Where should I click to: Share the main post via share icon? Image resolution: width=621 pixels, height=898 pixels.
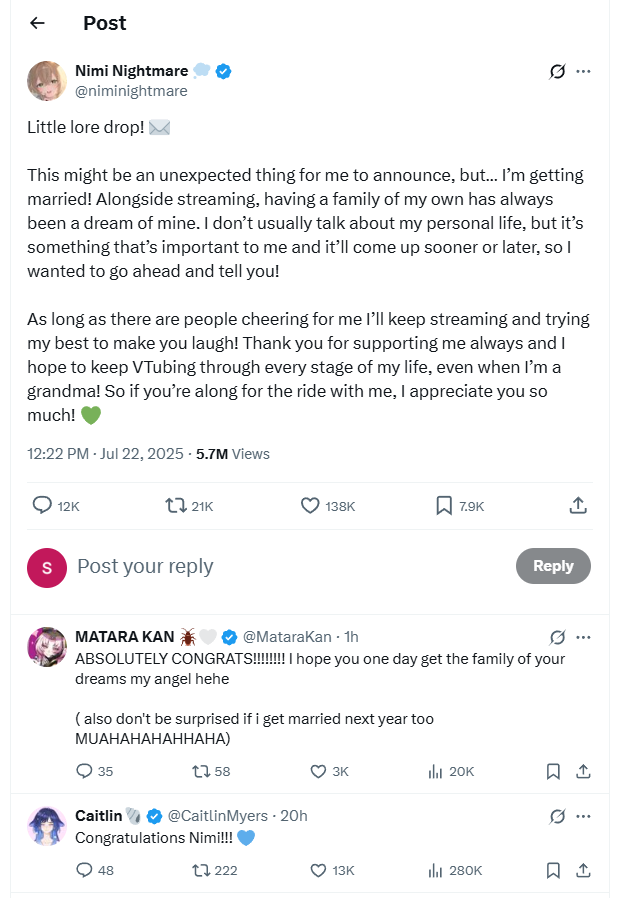point(578,506)
